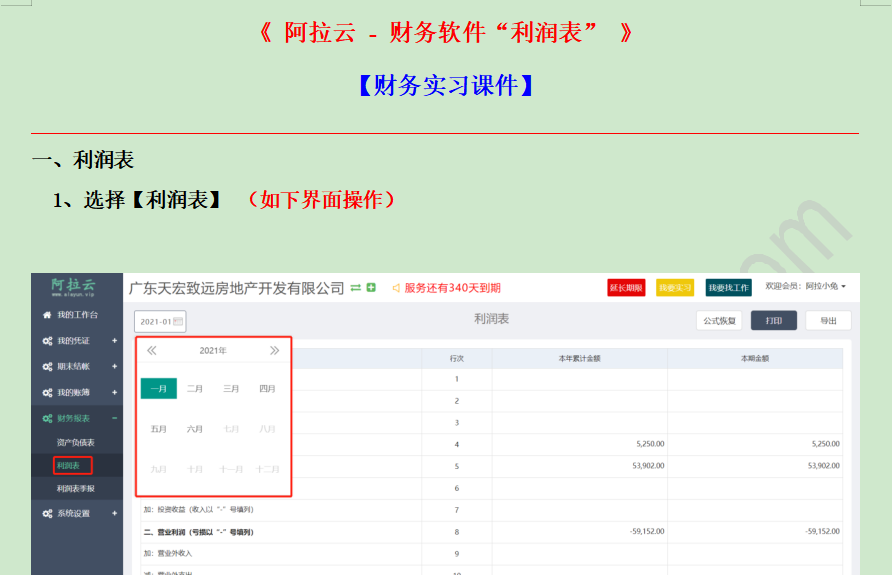Expand 我的账簿 with plus sign
This screenshot has width=892, height=575.
[114, 392]
